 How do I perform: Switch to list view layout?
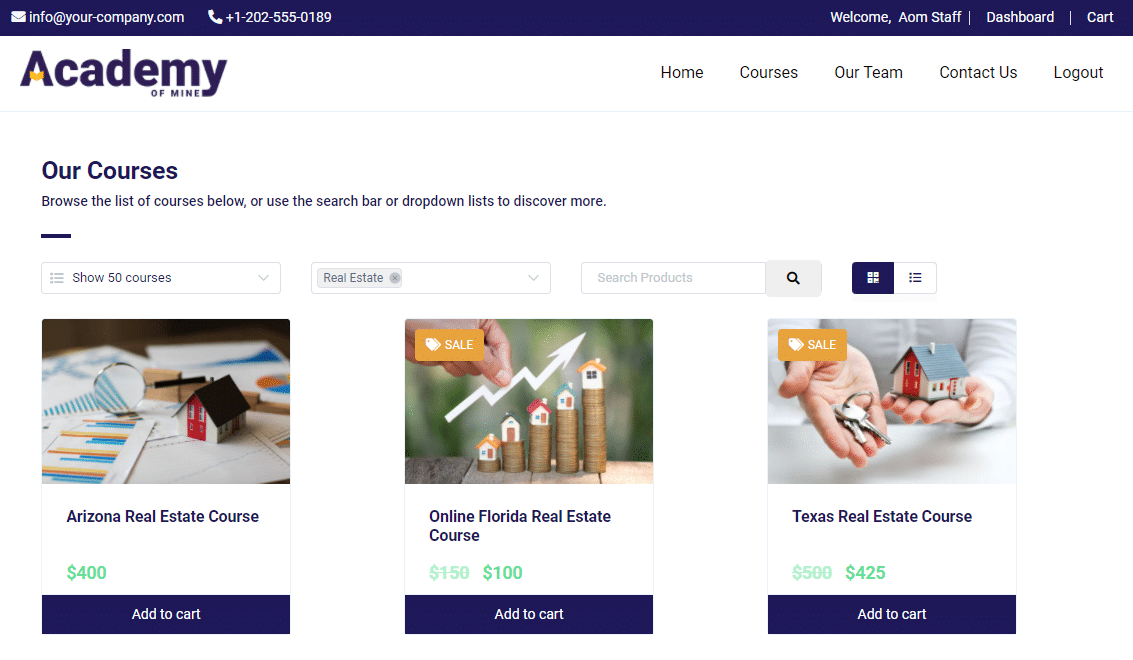click(915, 278)
